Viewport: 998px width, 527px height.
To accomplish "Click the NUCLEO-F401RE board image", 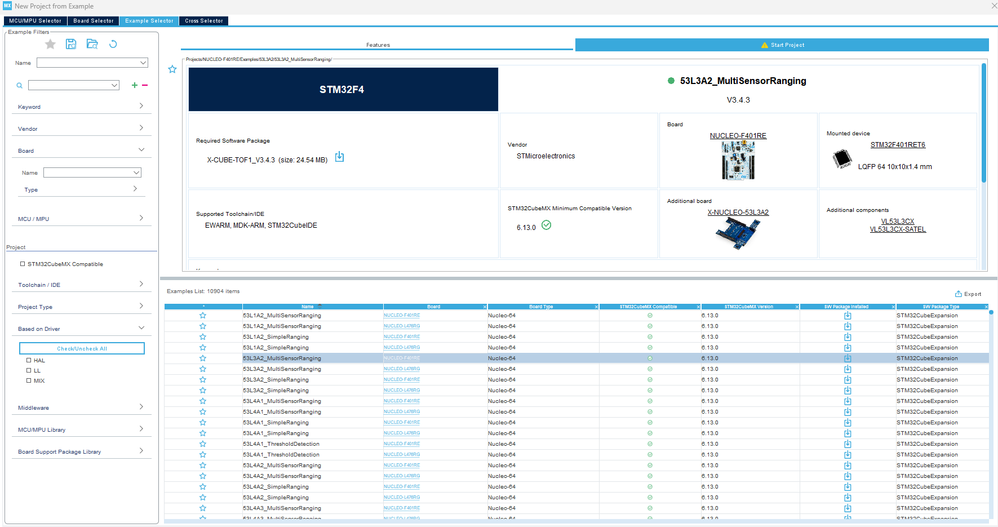I will pyautogui.click(x=738, y=160).
